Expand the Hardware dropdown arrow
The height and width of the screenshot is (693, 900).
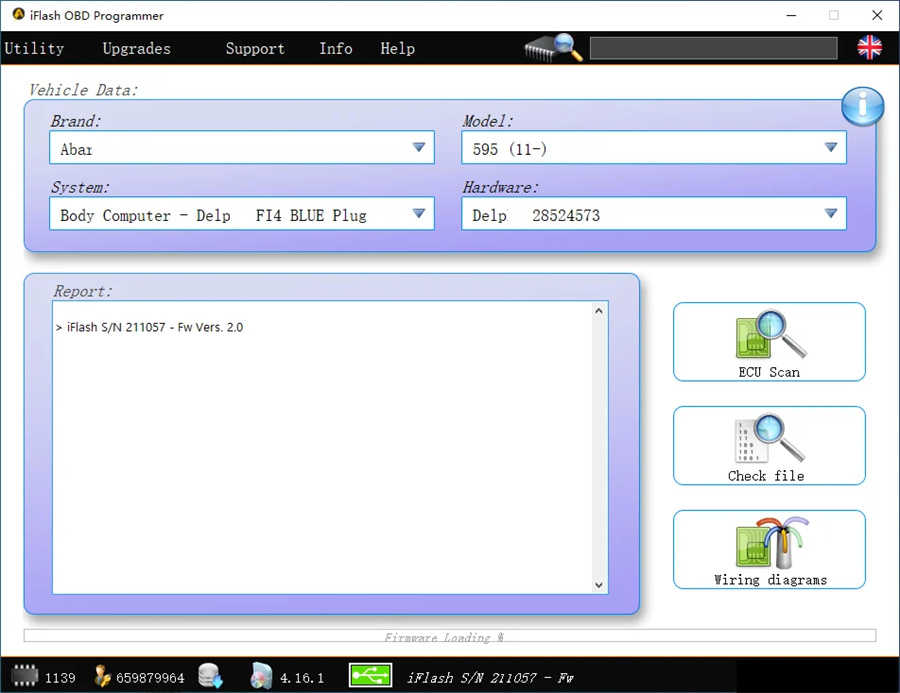tap(831, 214)
